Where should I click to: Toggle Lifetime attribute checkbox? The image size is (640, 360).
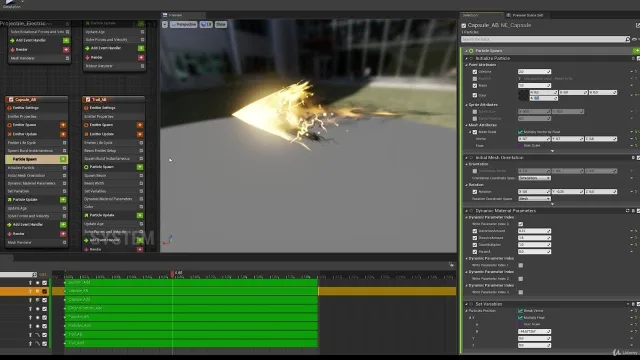coord(475,72)
